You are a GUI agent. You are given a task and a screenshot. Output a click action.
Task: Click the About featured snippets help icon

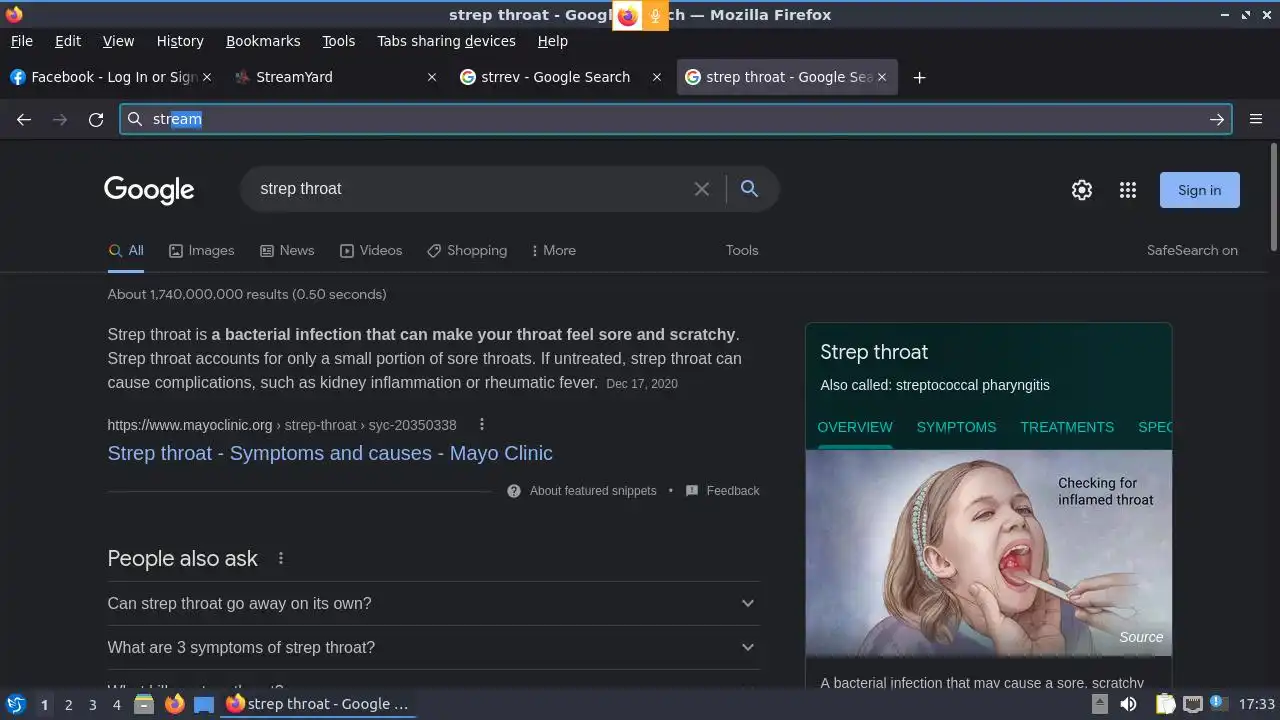pyautogui.click(x=514, y=491)
